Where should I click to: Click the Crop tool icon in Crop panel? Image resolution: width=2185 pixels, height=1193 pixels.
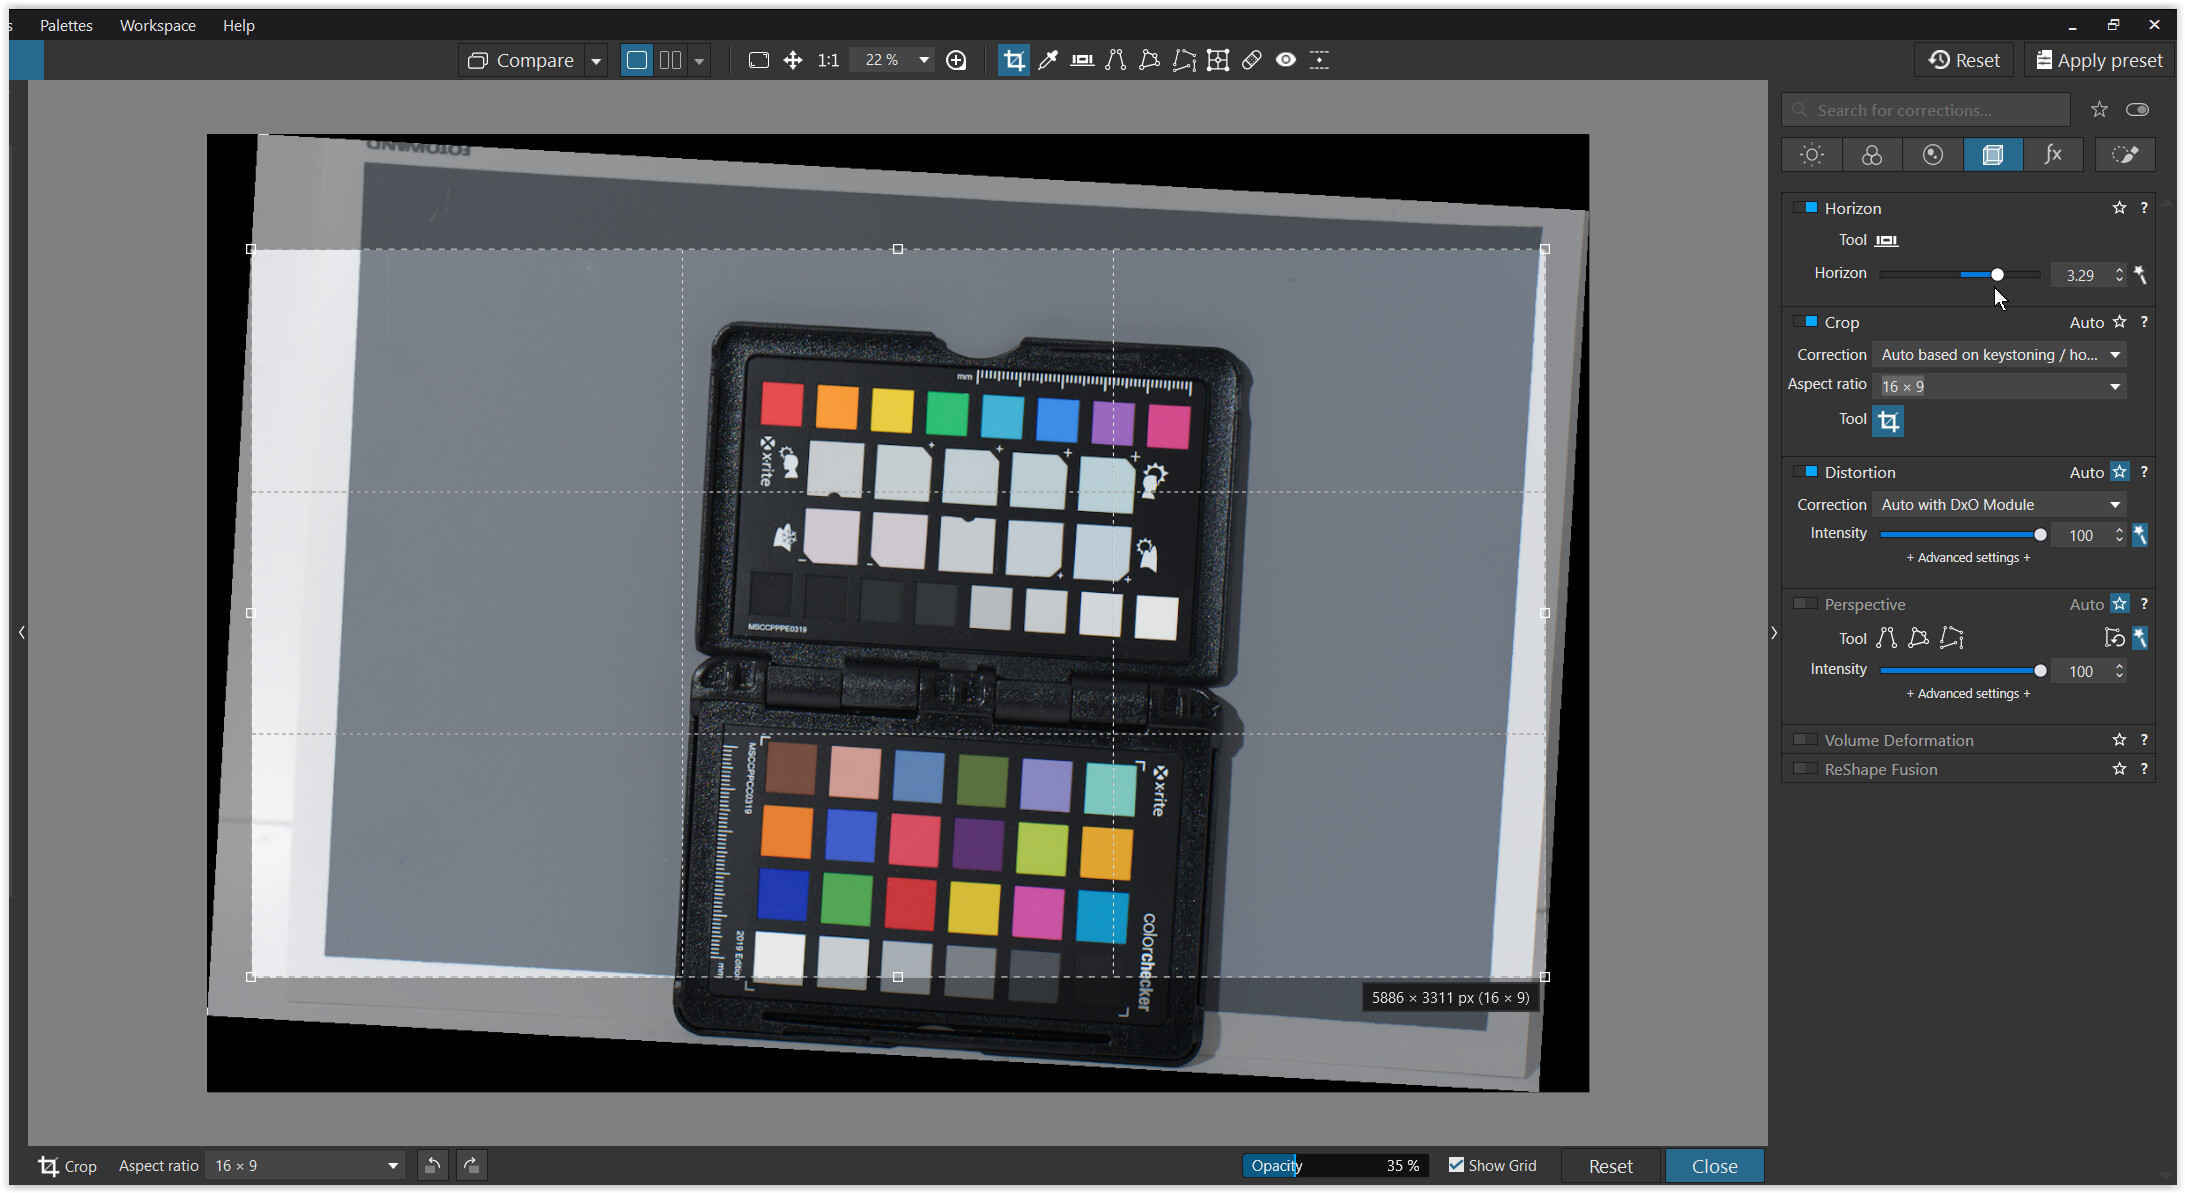pos(1888,421)
